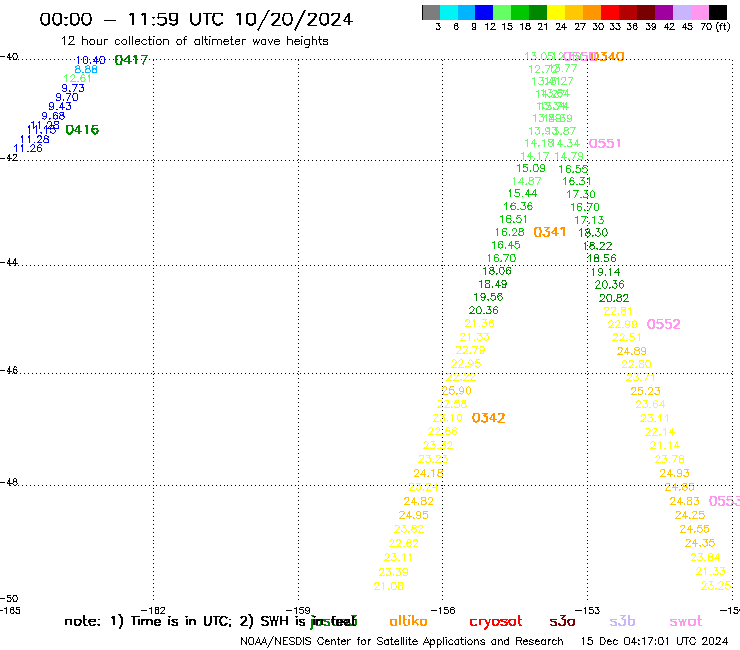Viewport: 740px width, 650px height.
Task: Click the longitude axis label '-159'
Action: point(298,610)
